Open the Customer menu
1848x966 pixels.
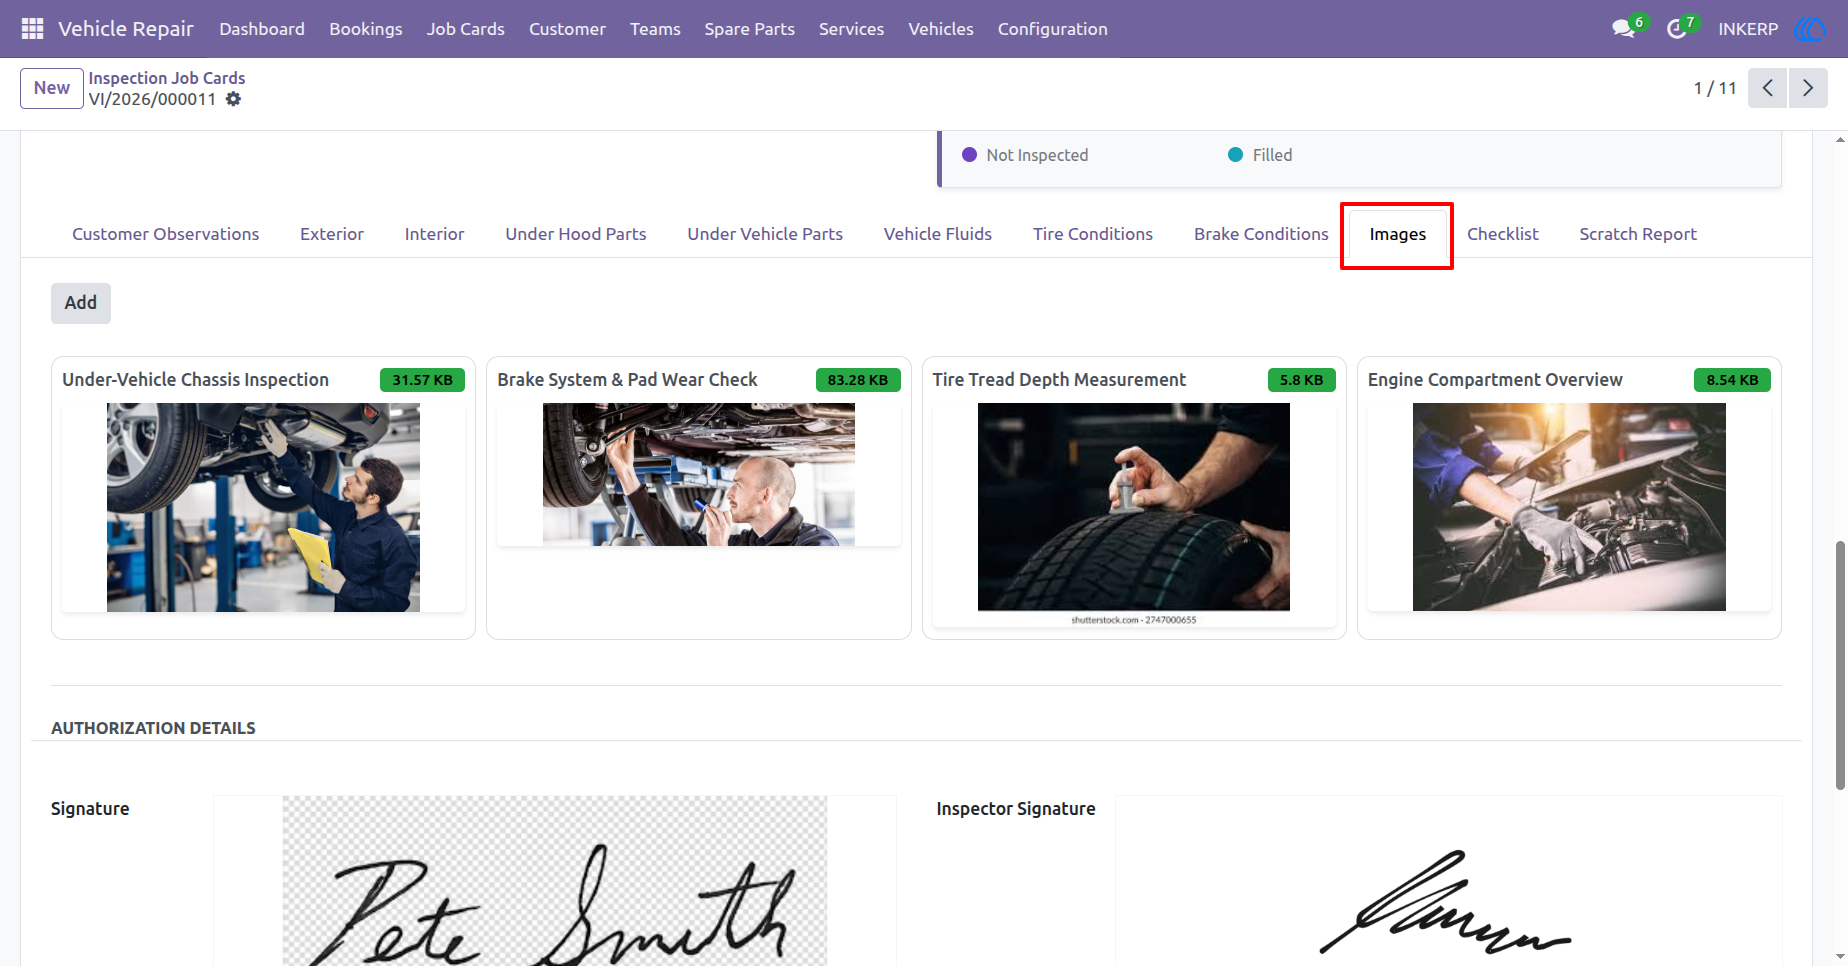pos(567,29)
